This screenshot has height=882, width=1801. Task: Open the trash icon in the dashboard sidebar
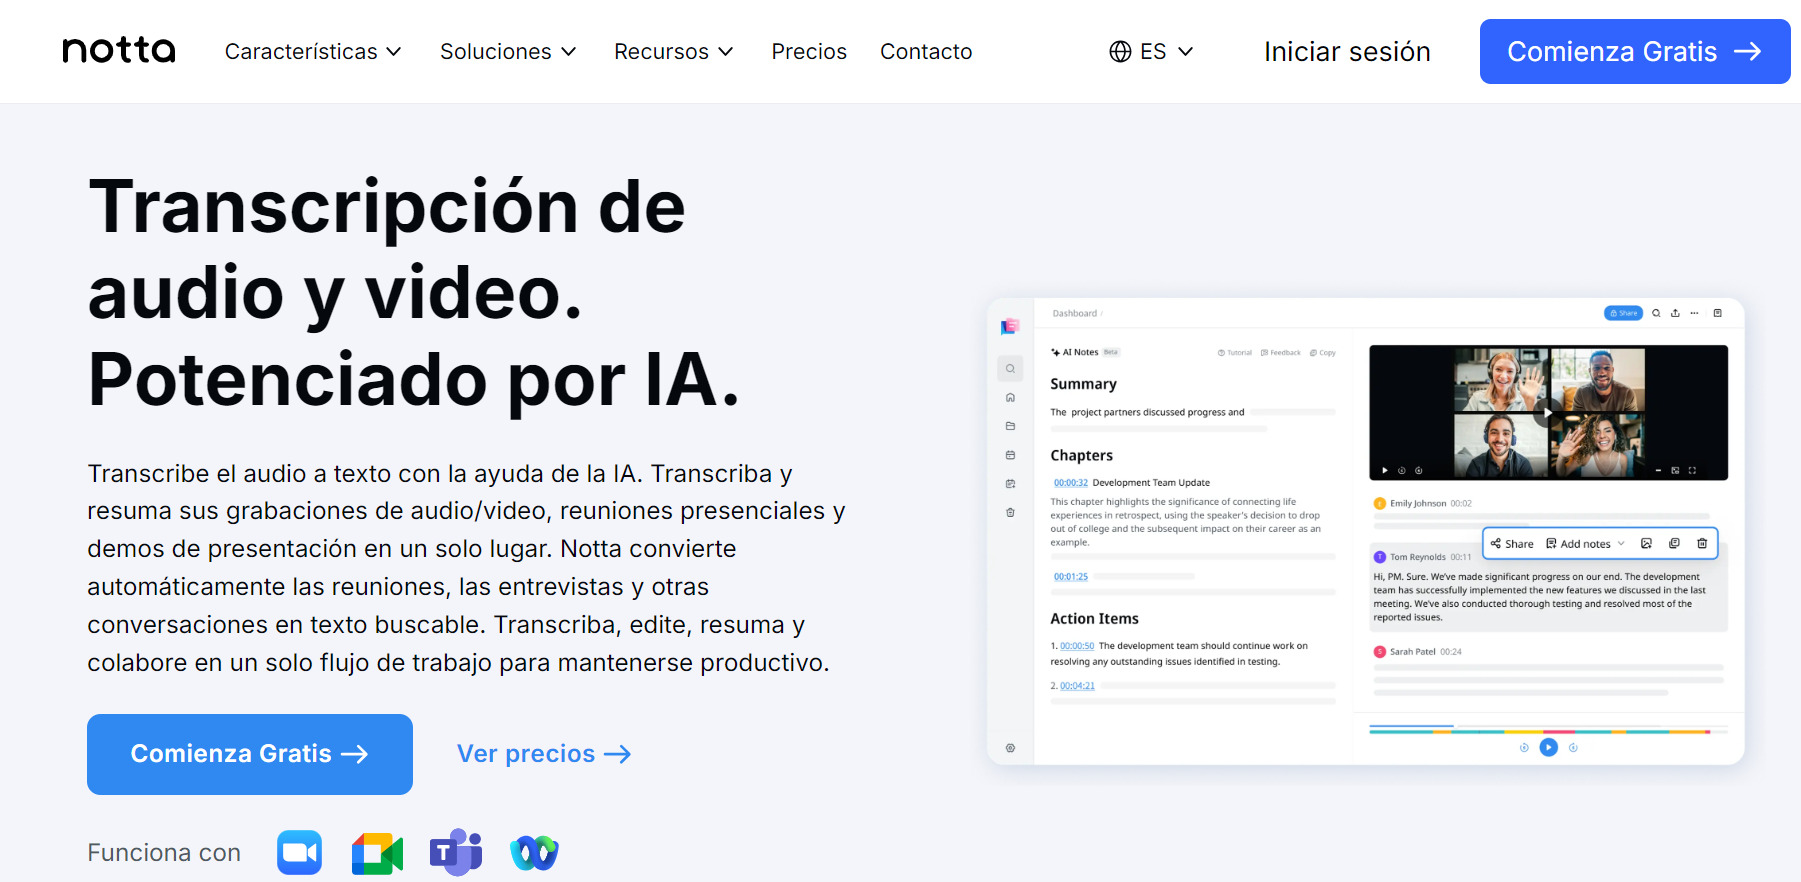(x=1010, y=513)
